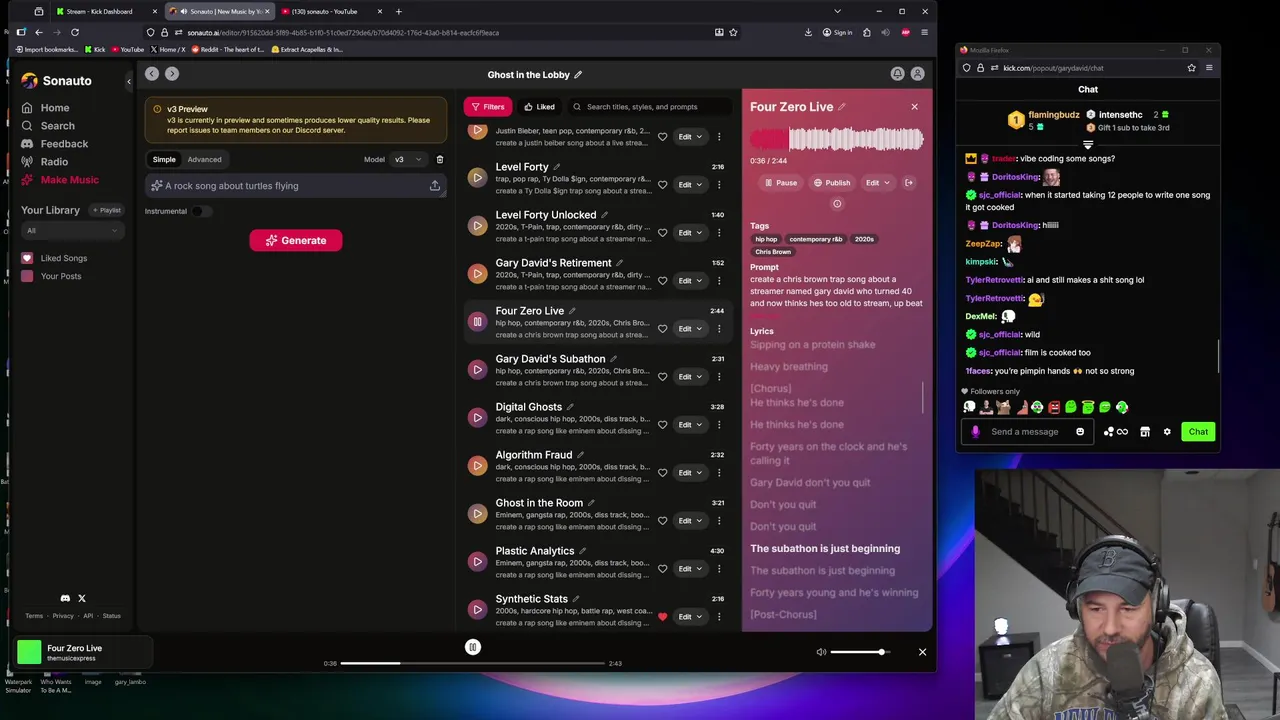The width and height of the screenshot is (1280, 720).
Task: Select the hip hop tag
Action: (766, 239)
